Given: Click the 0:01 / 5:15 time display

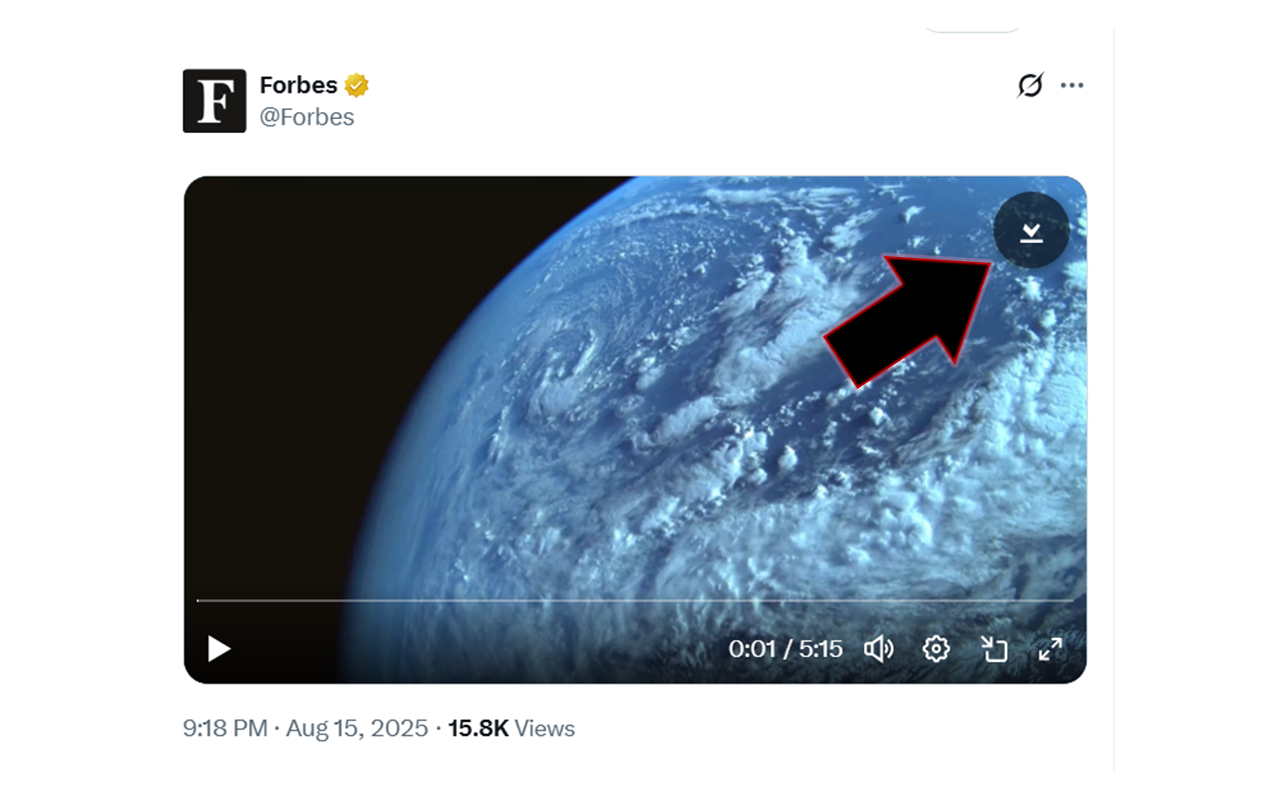Looking at the screenshot, I should pos(785,649).
